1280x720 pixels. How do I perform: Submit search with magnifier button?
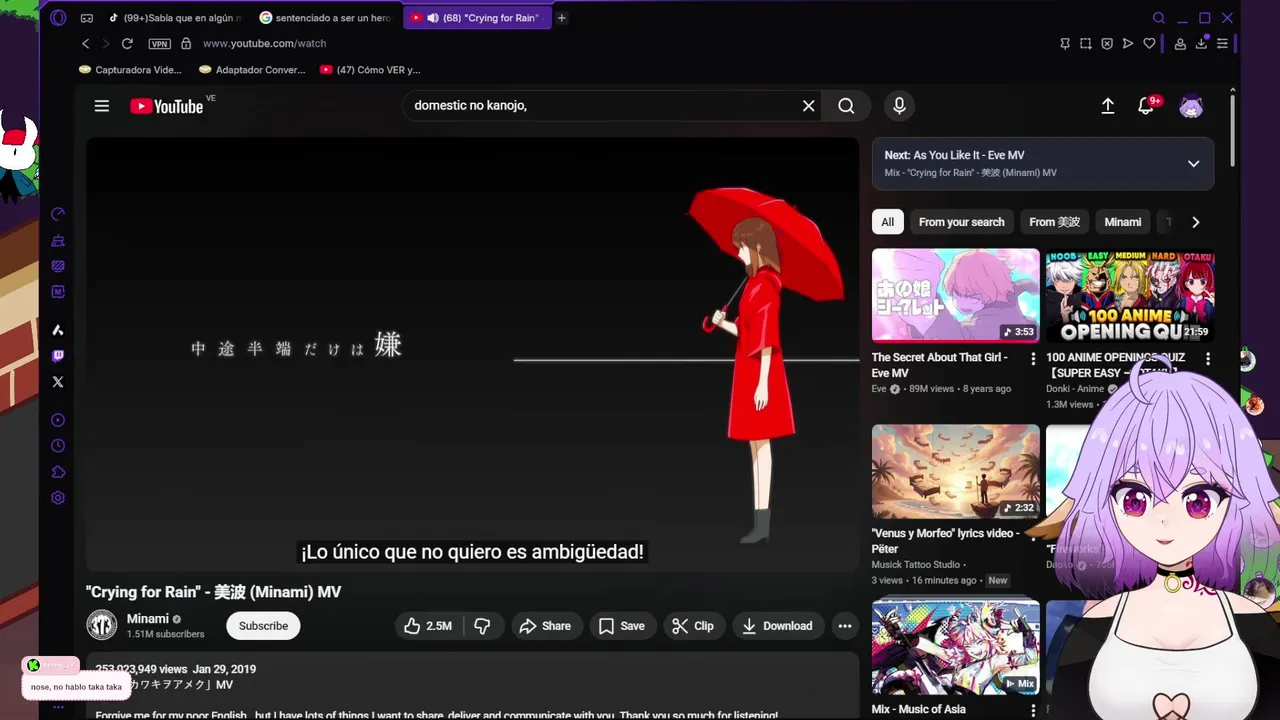[846, 106]
